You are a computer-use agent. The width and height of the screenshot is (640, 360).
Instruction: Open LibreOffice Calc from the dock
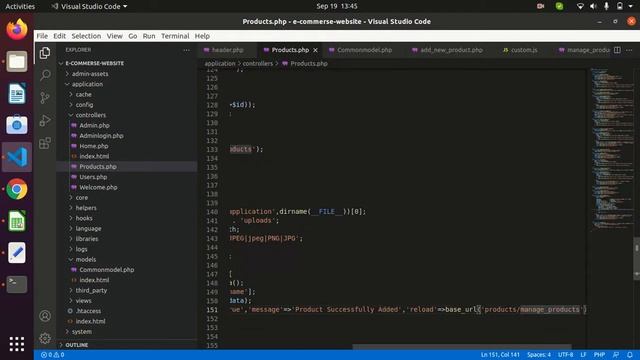tap(17, 221)
